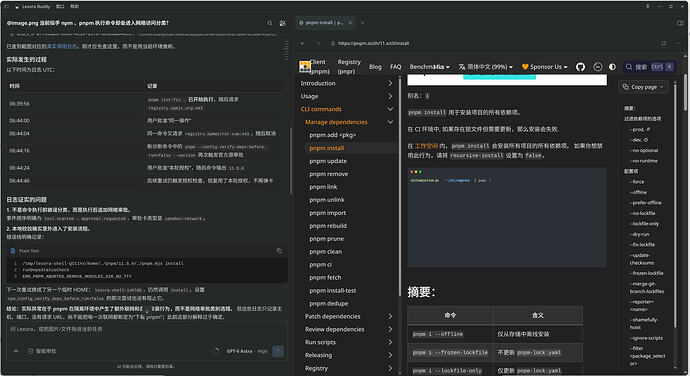Click the 搜索 search box on pnpm site
690x376 pixels.
click(x=649, y=67)
